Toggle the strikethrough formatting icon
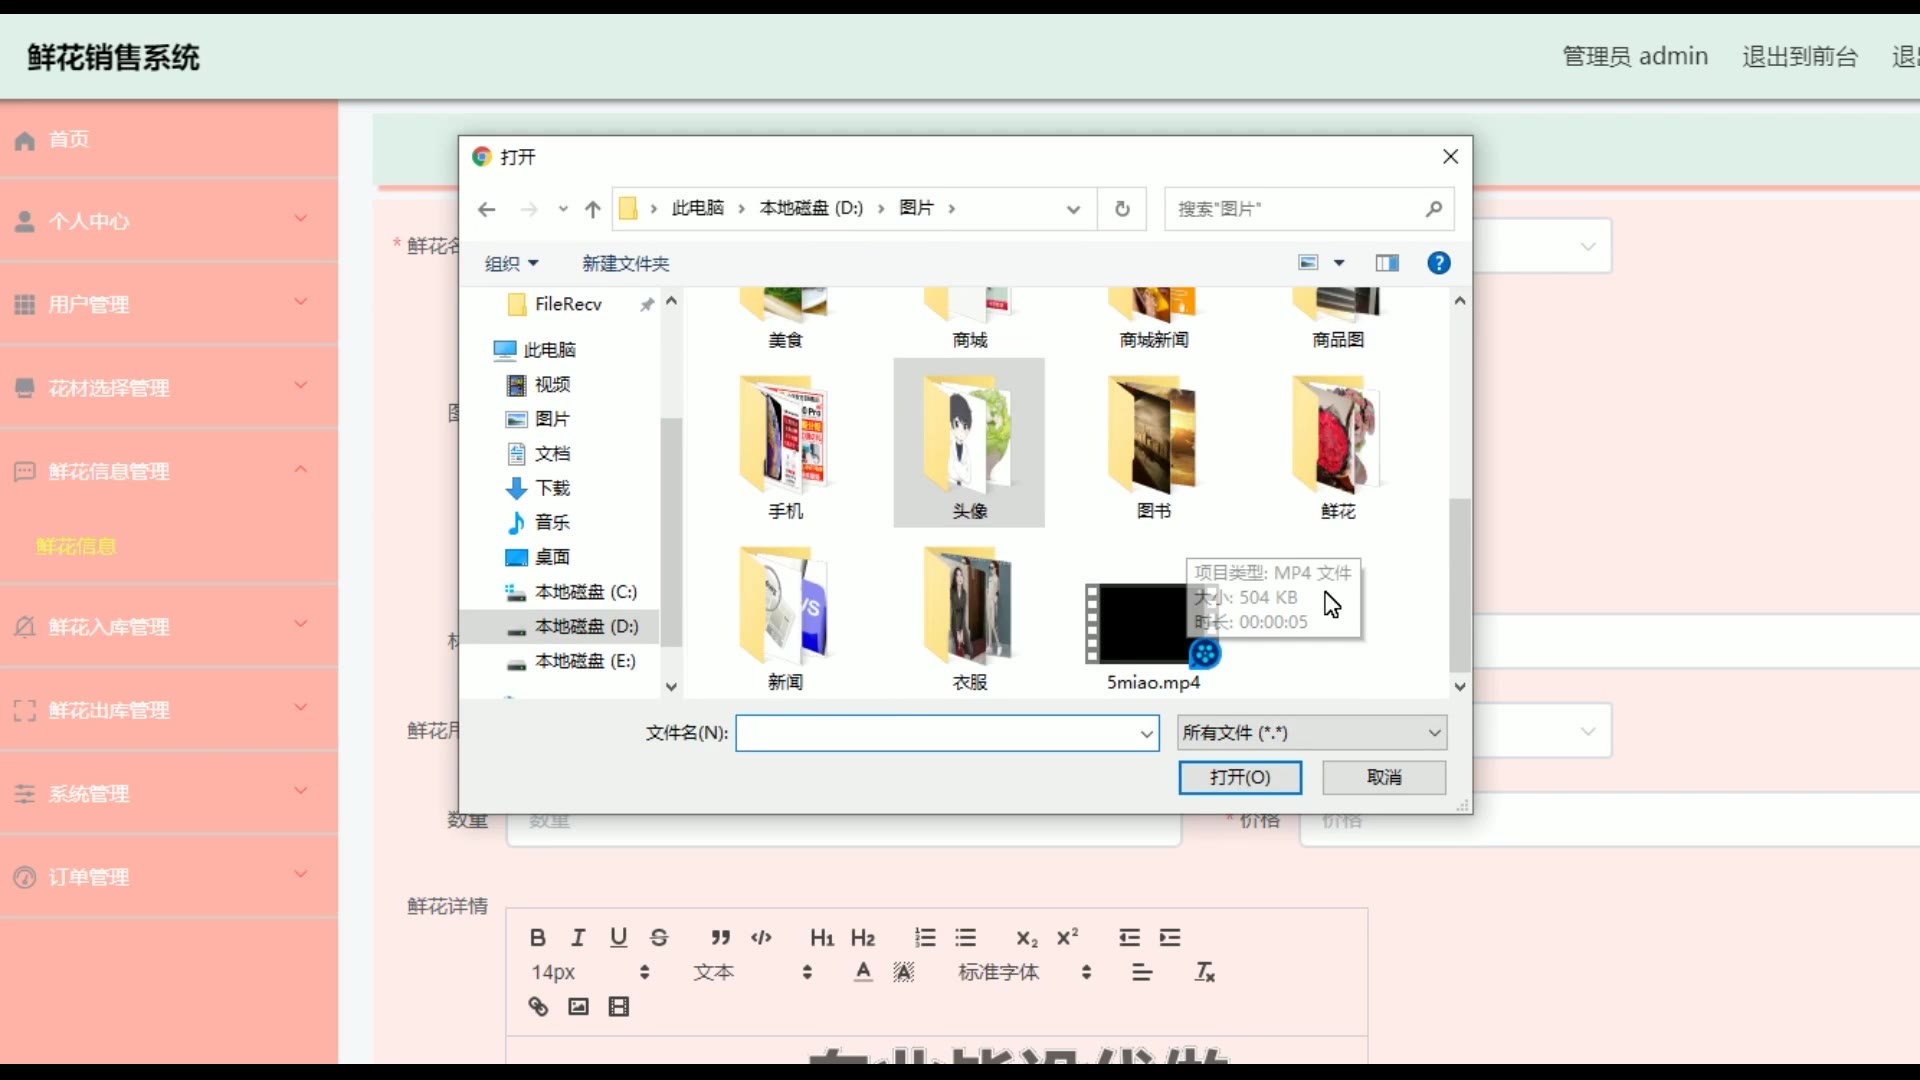1920x1080 pixels. tap(659, 937)
